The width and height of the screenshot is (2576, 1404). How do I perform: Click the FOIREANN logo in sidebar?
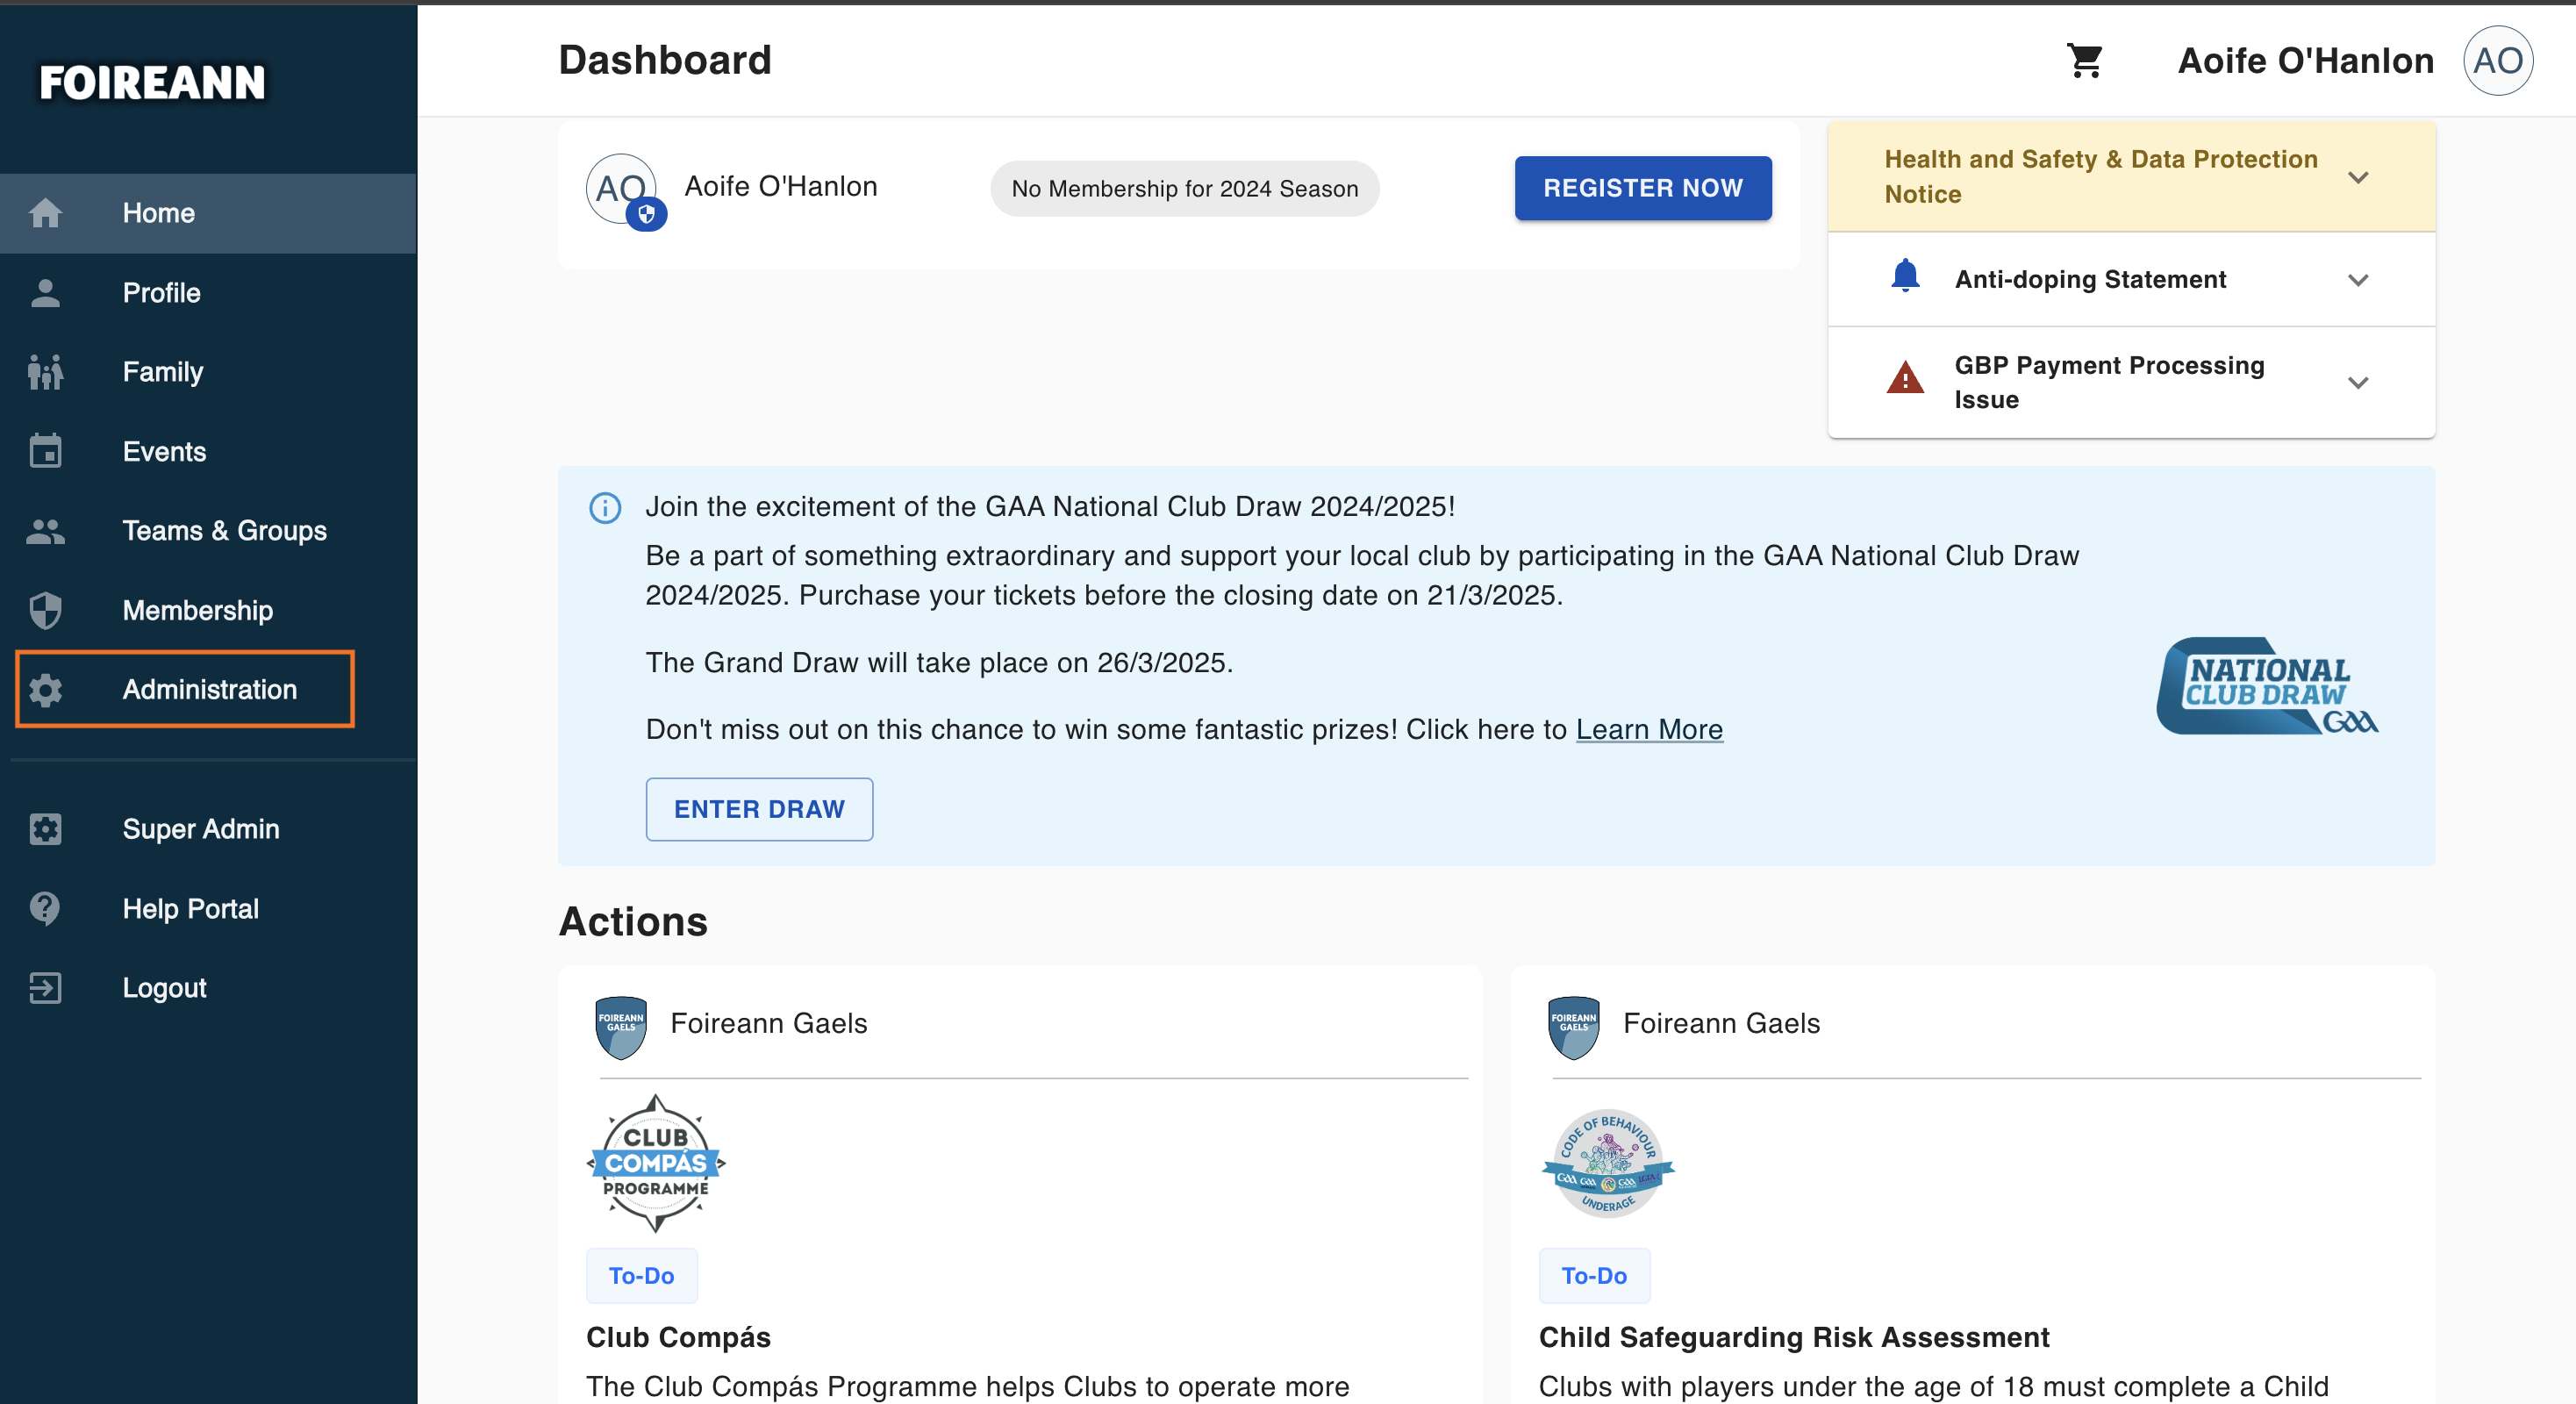tap(153, 83)
